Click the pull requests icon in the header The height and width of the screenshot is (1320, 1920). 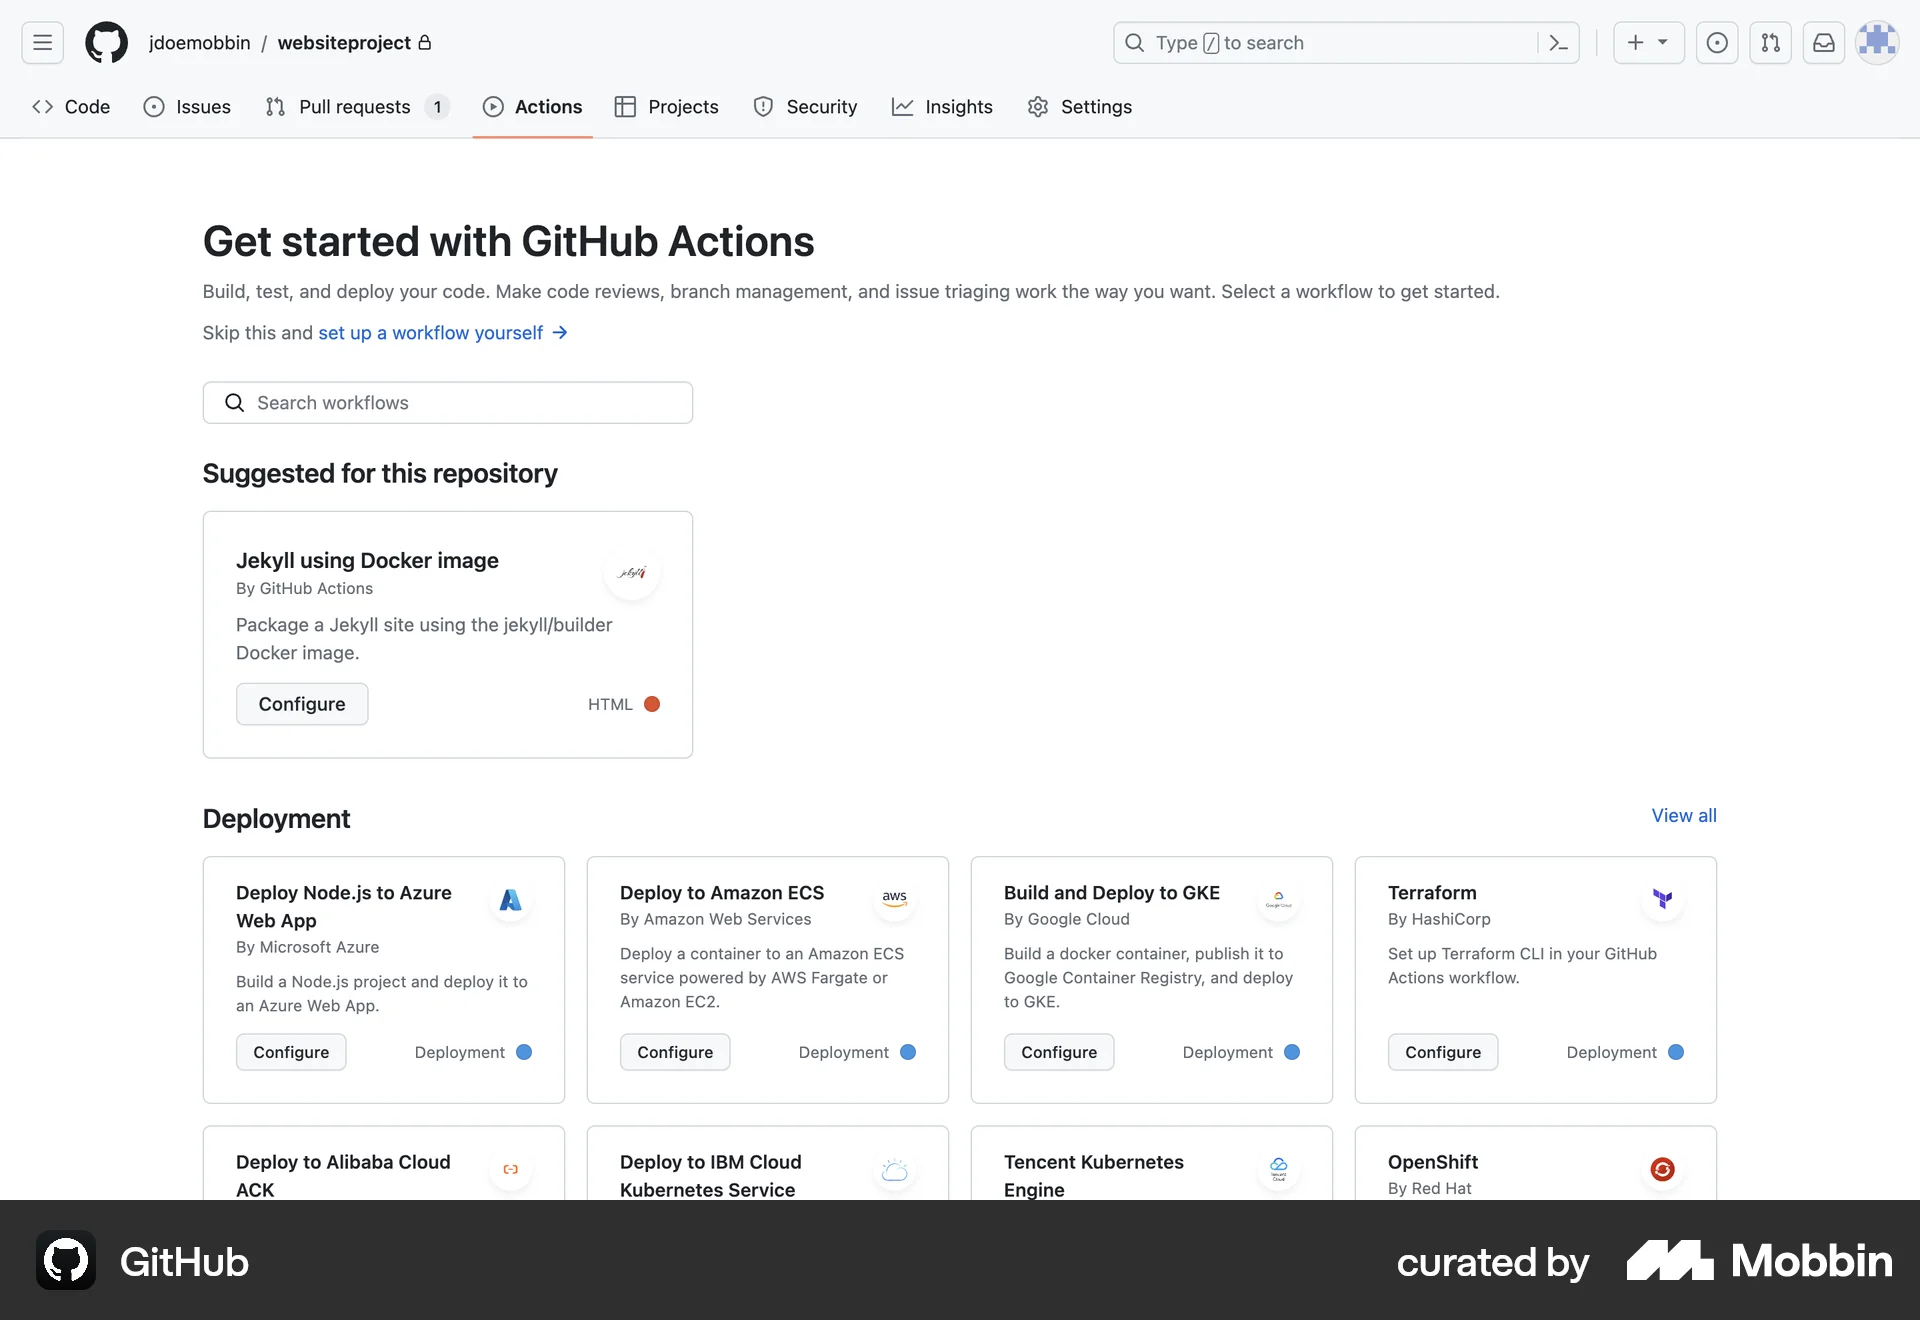(x=1770, y=43)
